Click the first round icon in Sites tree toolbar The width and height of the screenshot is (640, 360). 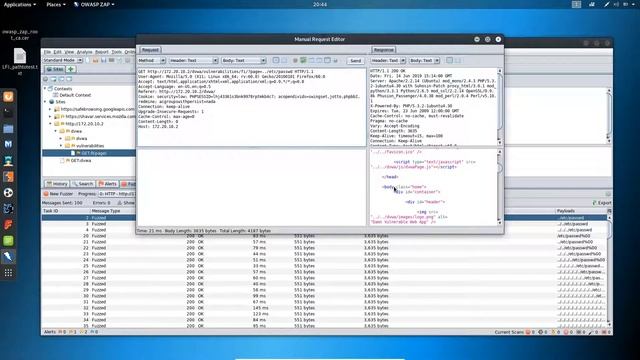pyautogui.click(x=46, y=79)
